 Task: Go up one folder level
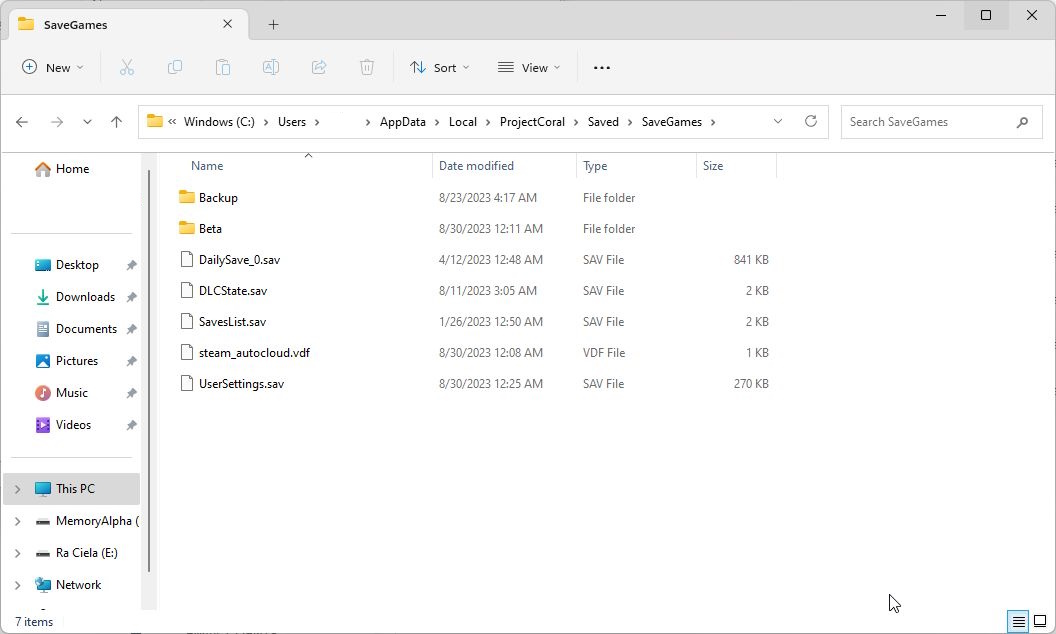click(116, 122)
